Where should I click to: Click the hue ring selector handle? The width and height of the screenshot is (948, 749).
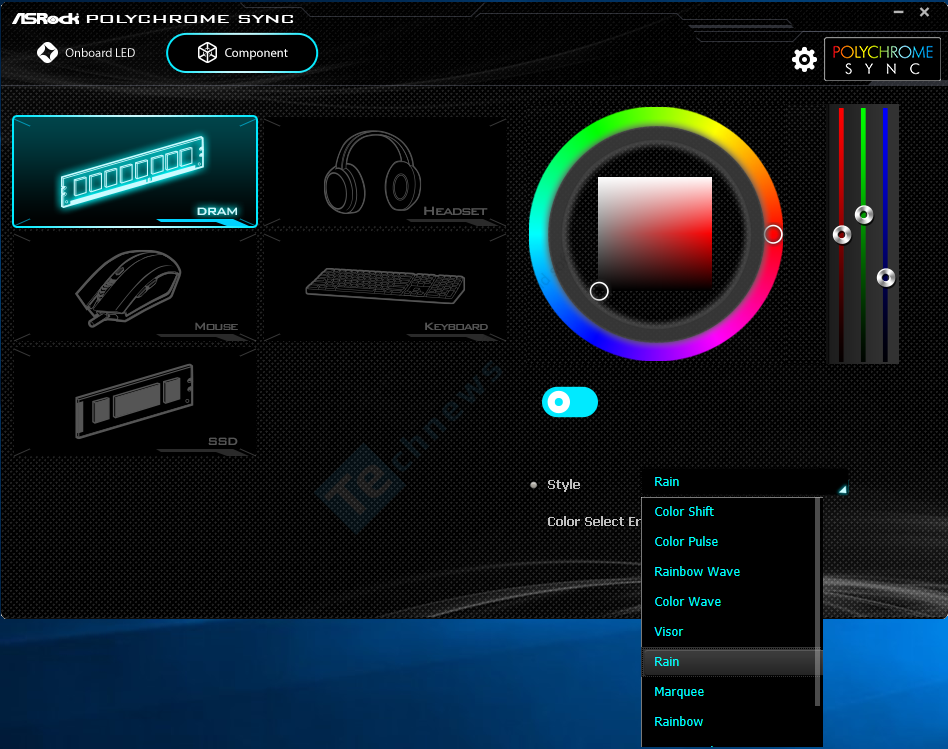click(773, 235)
